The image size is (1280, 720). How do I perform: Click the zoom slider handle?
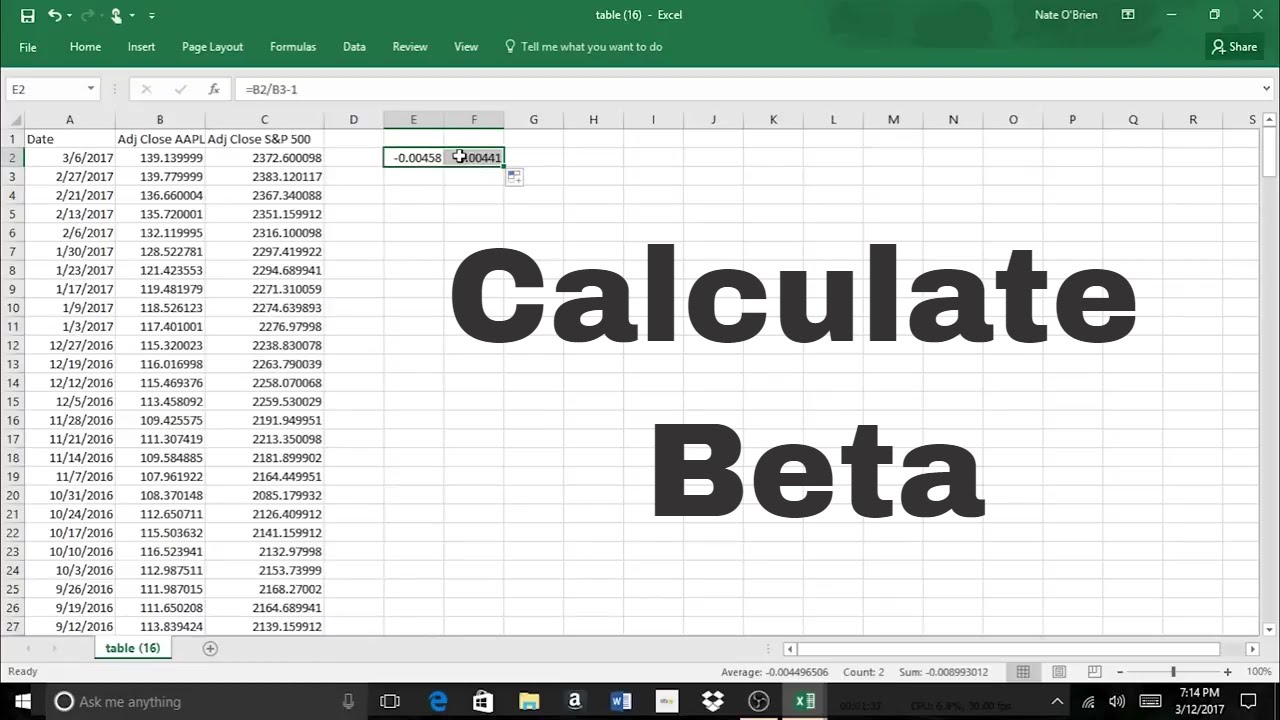1174,672
